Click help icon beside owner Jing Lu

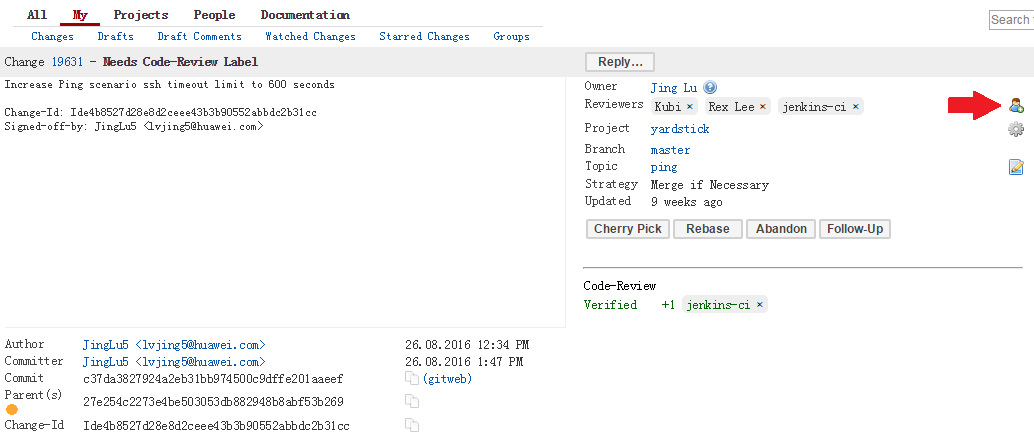(x=710, y=88)
